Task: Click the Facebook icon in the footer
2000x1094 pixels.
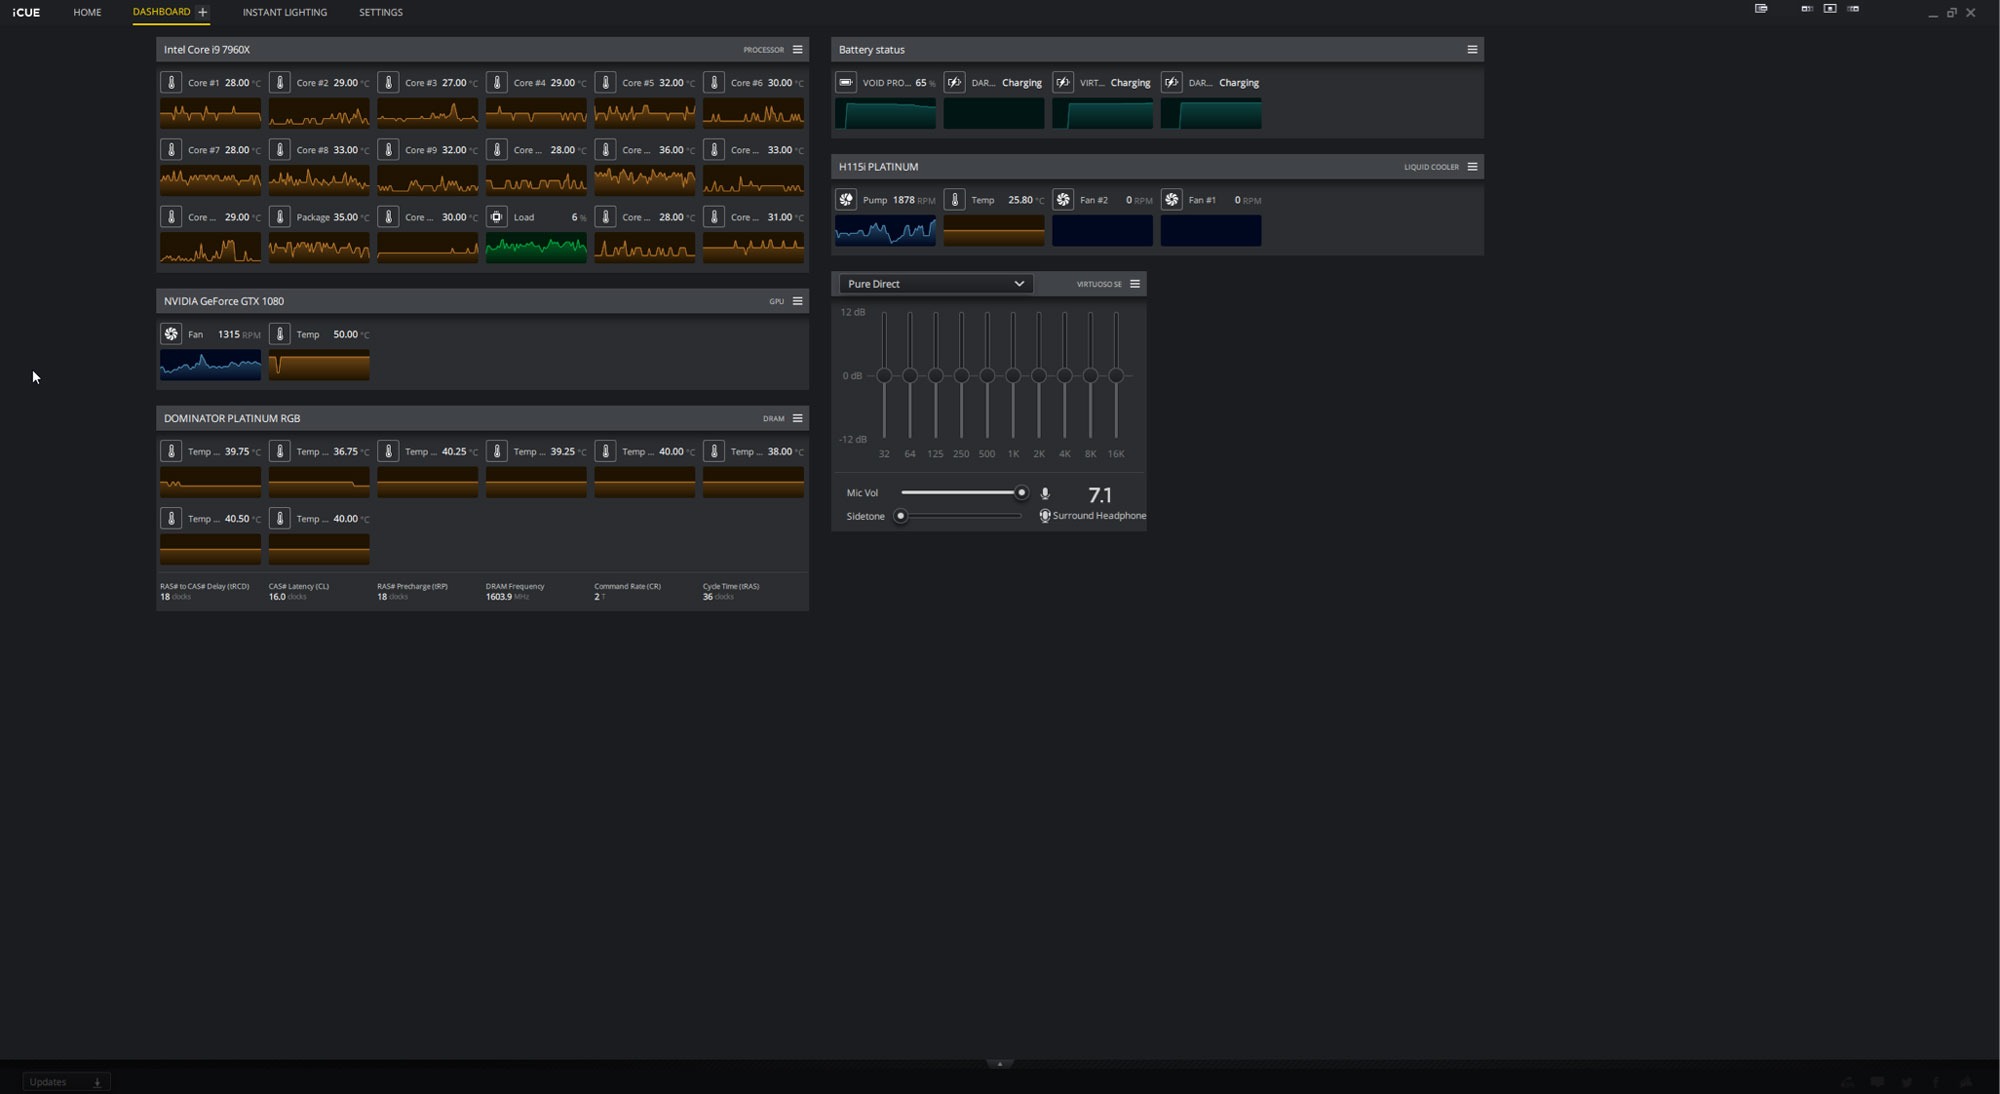Action: click(1936, 1082)
